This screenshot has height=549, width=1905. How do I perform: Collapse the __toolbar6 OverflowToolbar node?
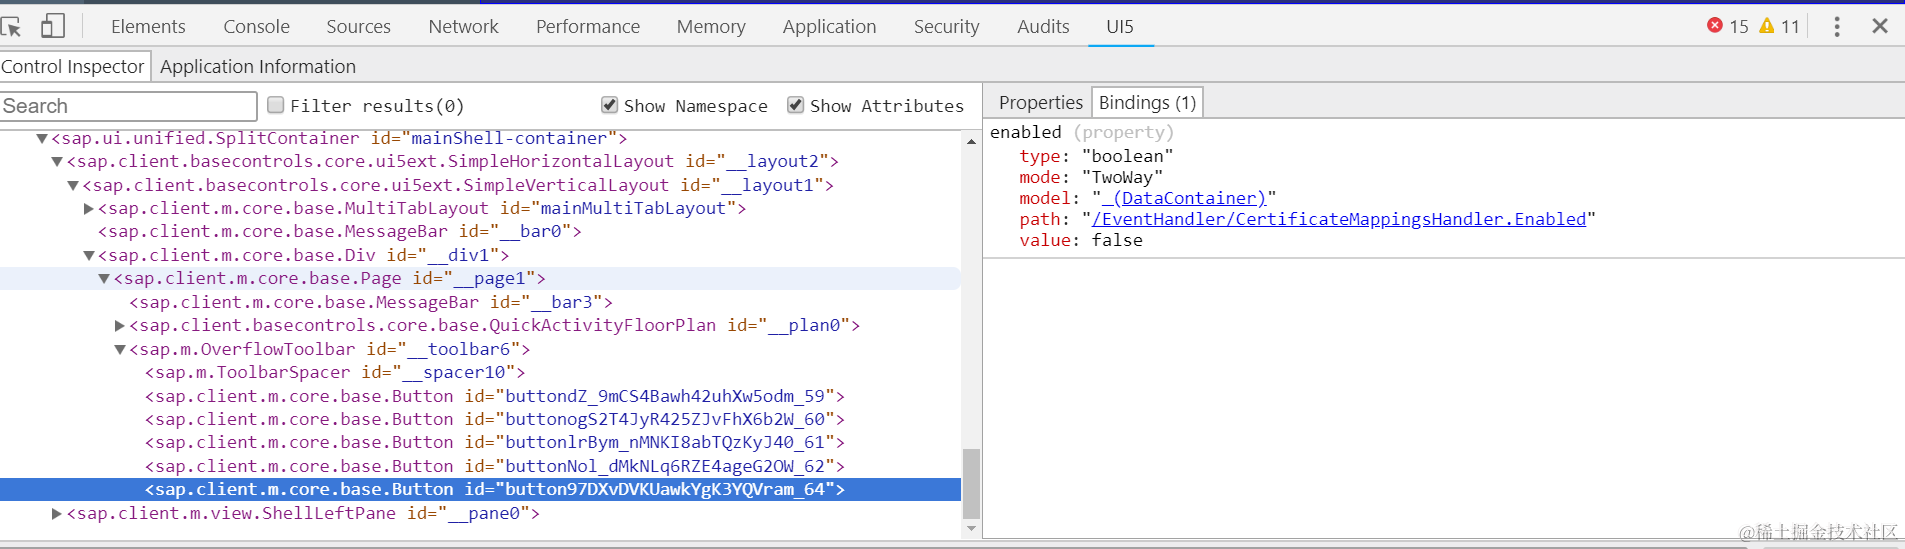tap(120, 350)
